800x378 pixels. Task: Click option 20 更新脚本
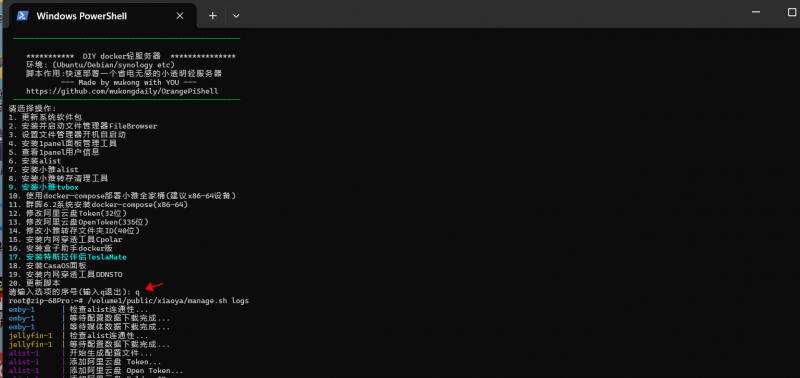35,283
